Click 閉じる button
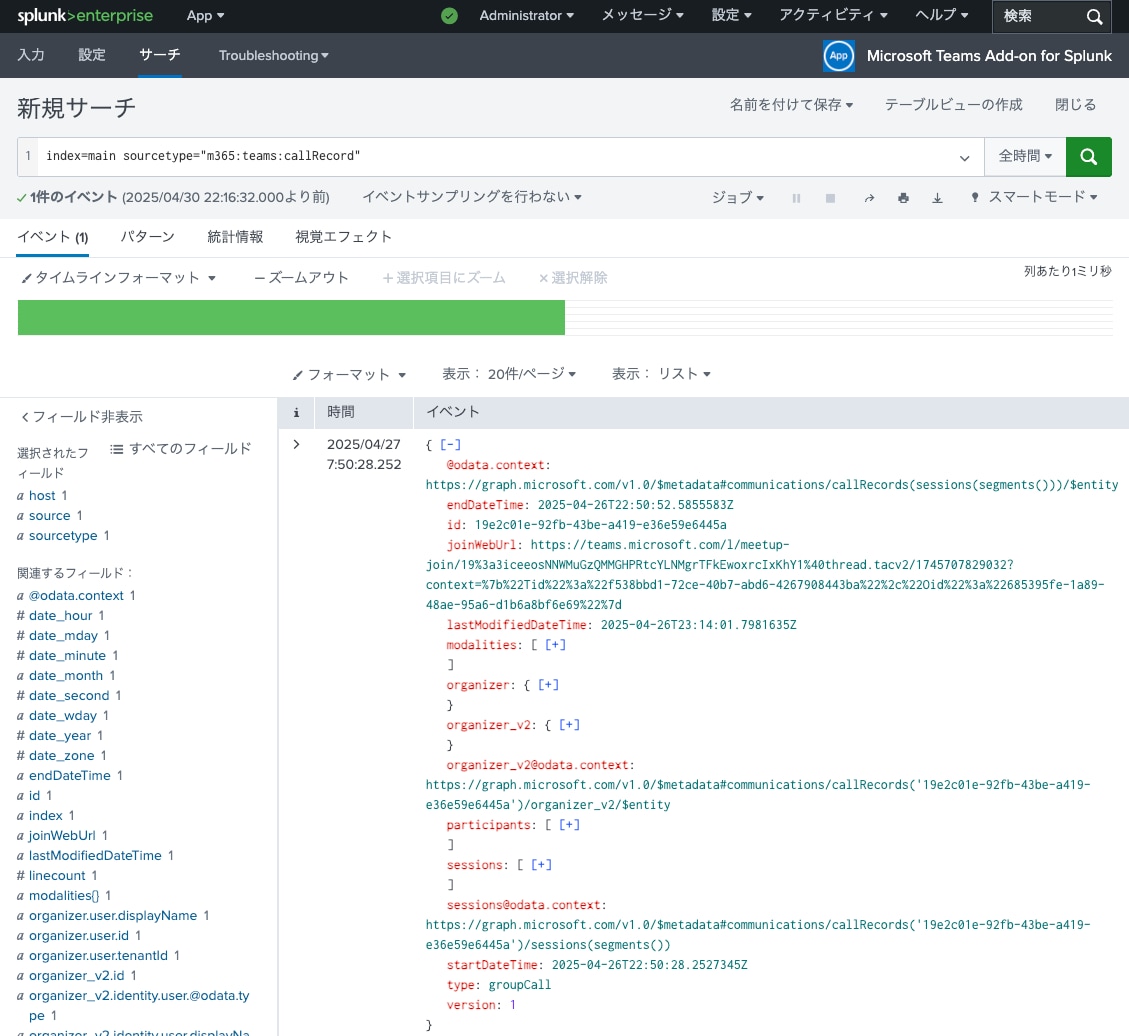This screenshot has height=1036, width=1129. [1075, 105]
